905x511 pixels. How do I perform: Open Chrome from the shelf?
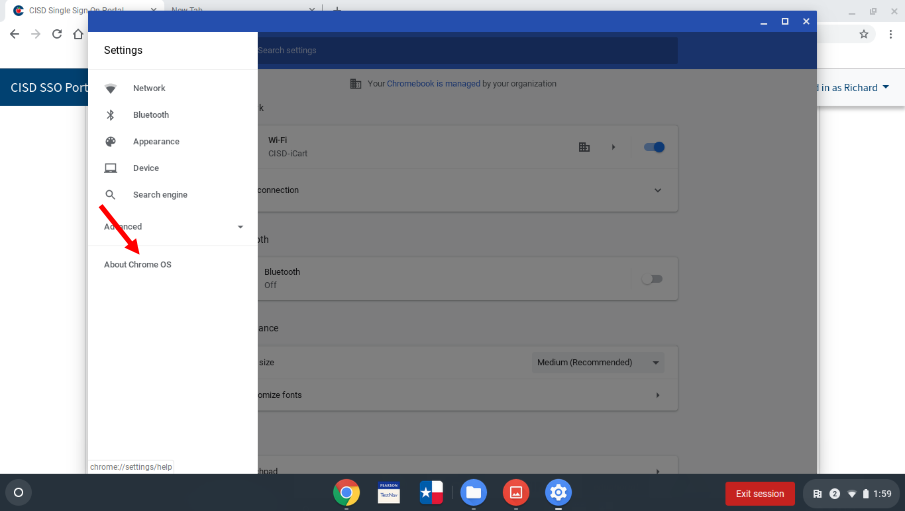347,492
